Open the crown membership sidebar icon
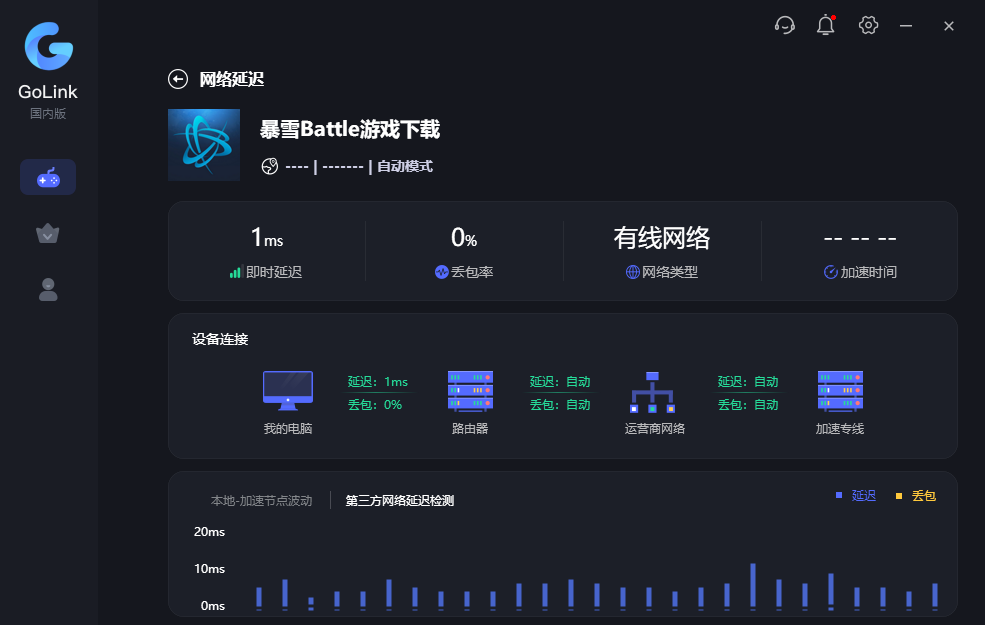 (x=48, y=234)
